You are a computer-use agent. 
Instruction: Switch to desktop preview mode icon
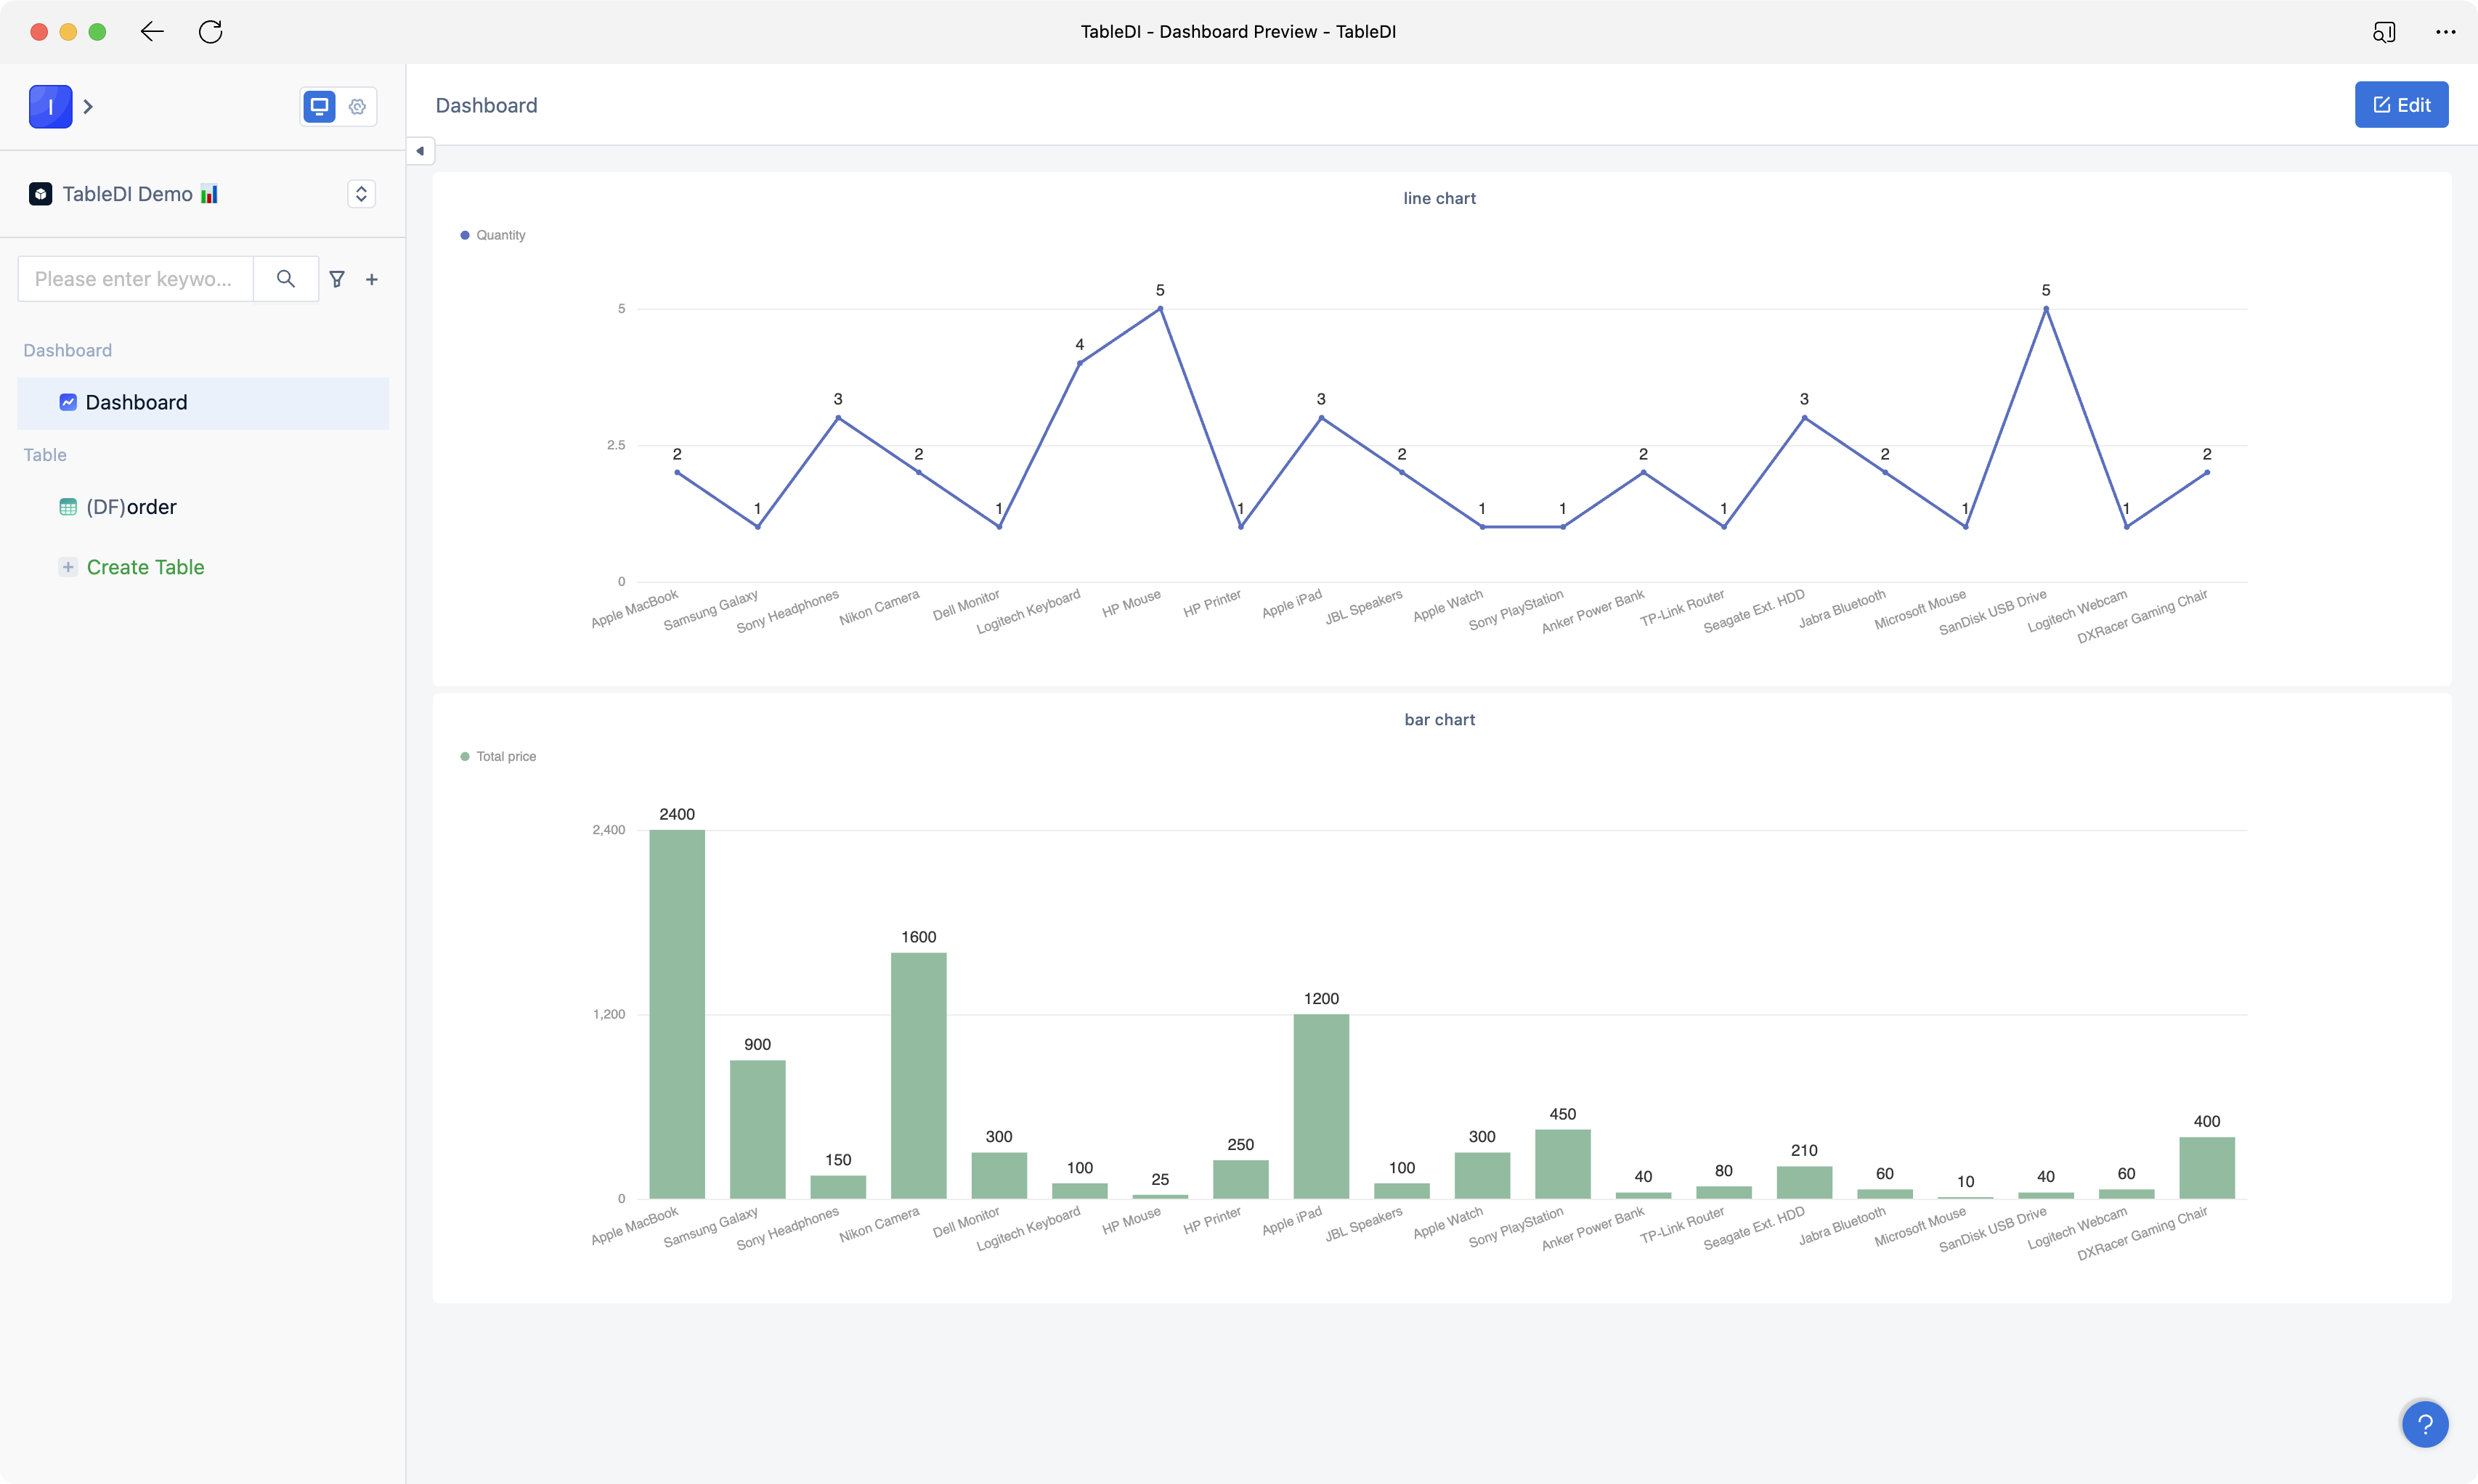pos(319,106)
